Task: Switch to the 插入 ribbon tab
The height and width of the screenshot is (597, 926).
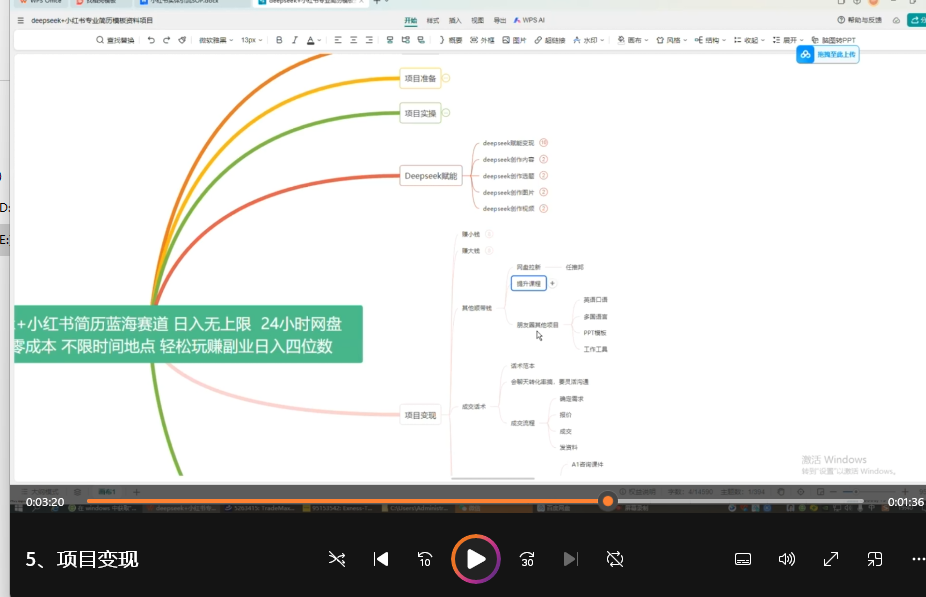Action: (x=455, y=20)
